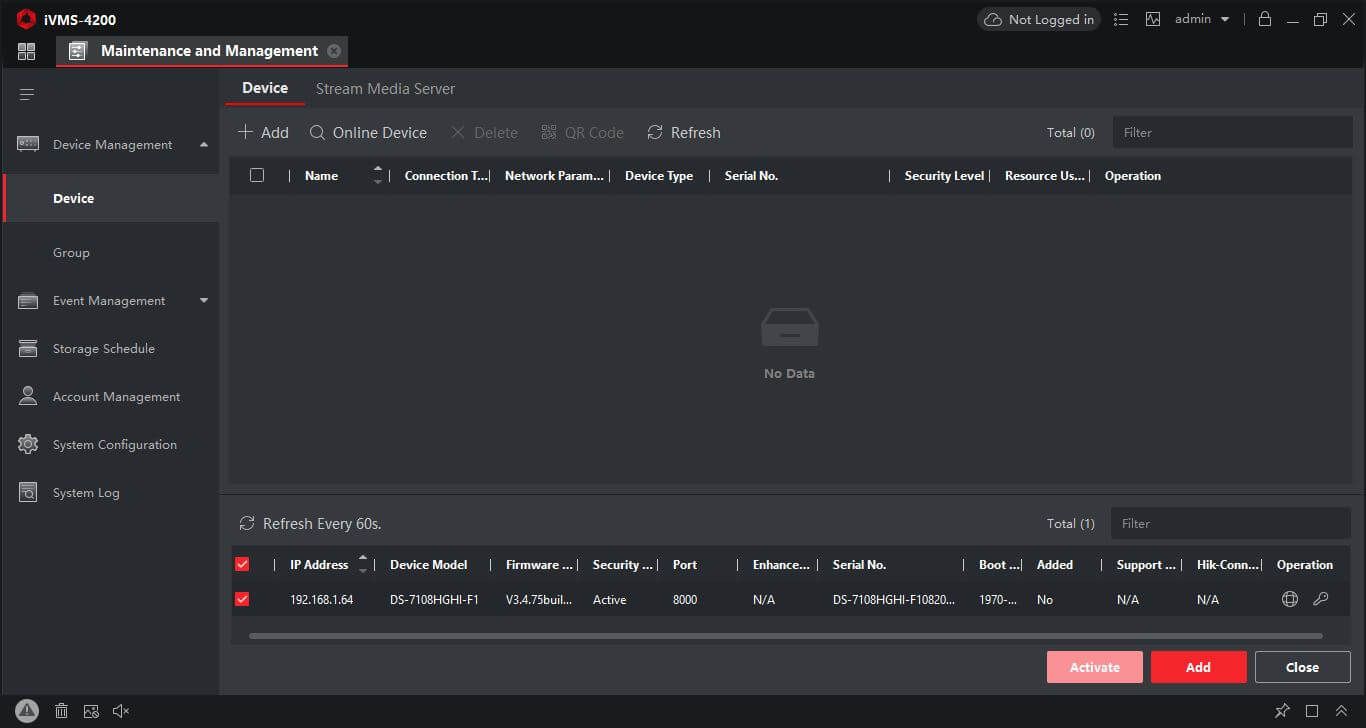Image resolution: width=1366 pixels, height=728 pixels.
Task: Click the picture icon in status bar
Action: (91, 712)
